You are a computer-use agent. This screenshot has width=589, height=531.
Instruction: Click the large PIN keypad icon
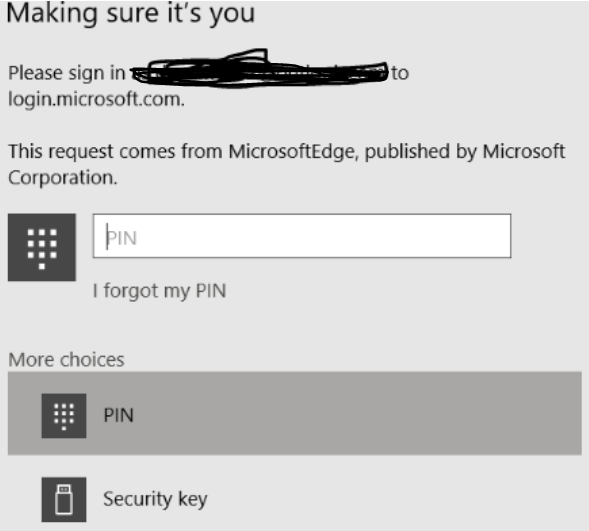coord(42,247)
